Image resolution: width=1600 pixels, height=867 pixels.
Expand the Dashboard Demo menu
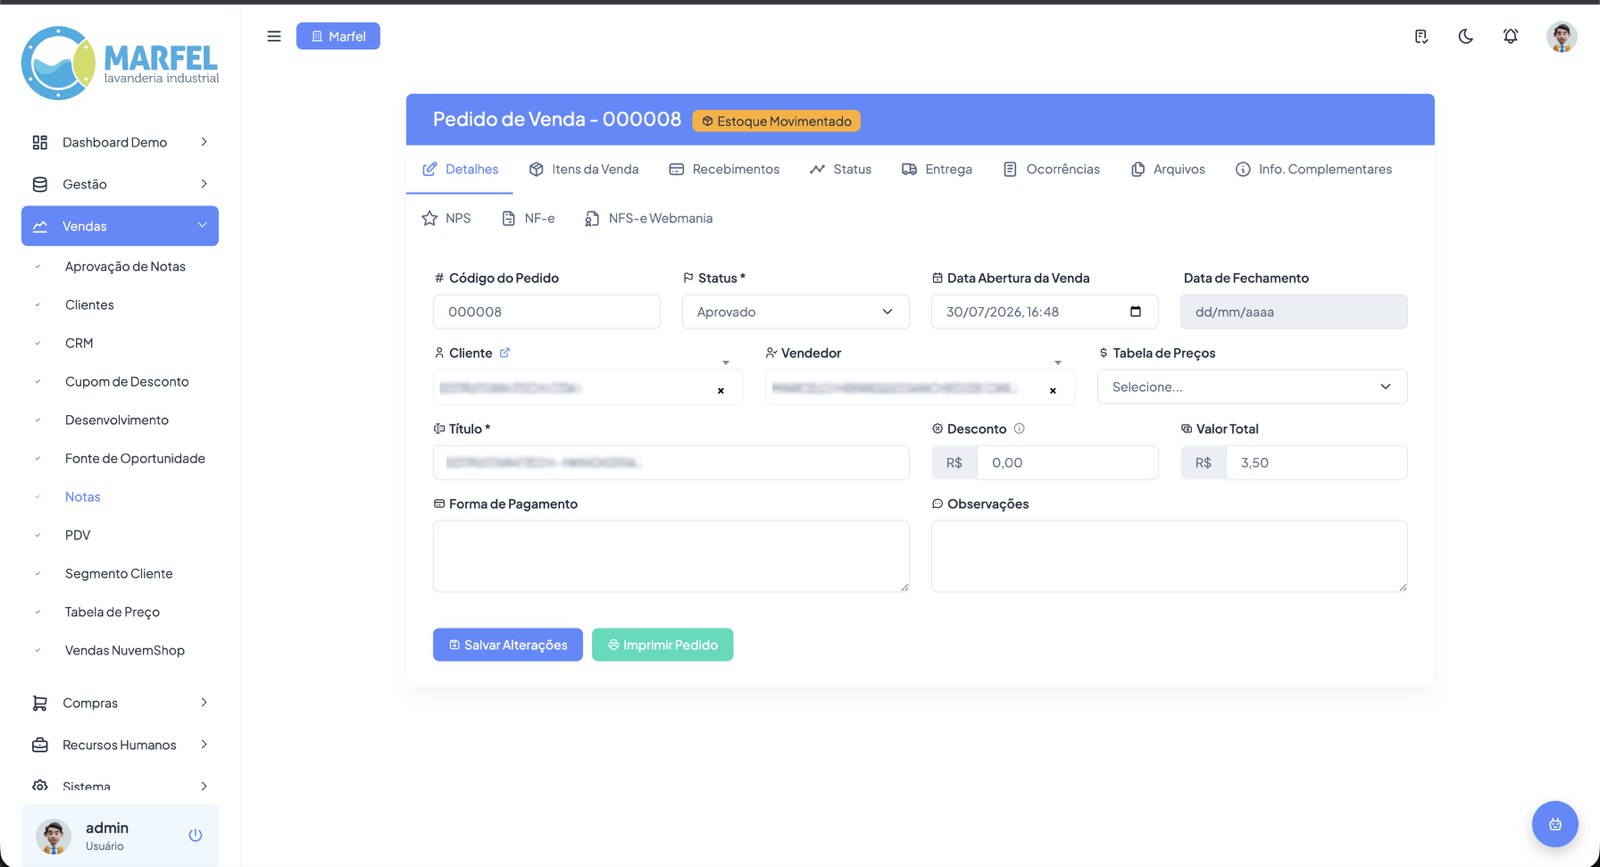120,142
